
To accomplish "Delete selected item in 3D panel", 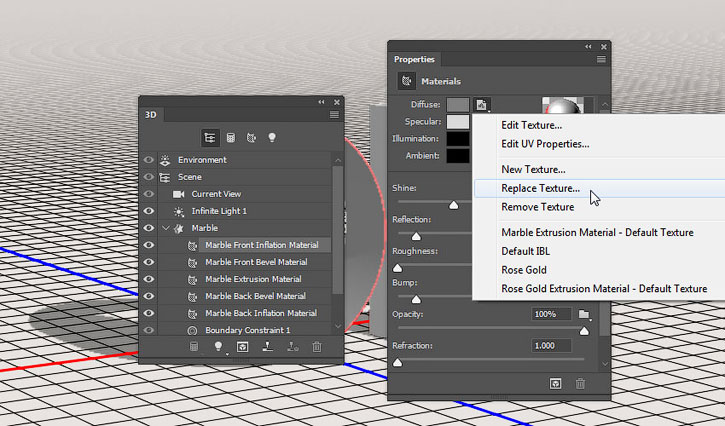I will coord(317,346).
